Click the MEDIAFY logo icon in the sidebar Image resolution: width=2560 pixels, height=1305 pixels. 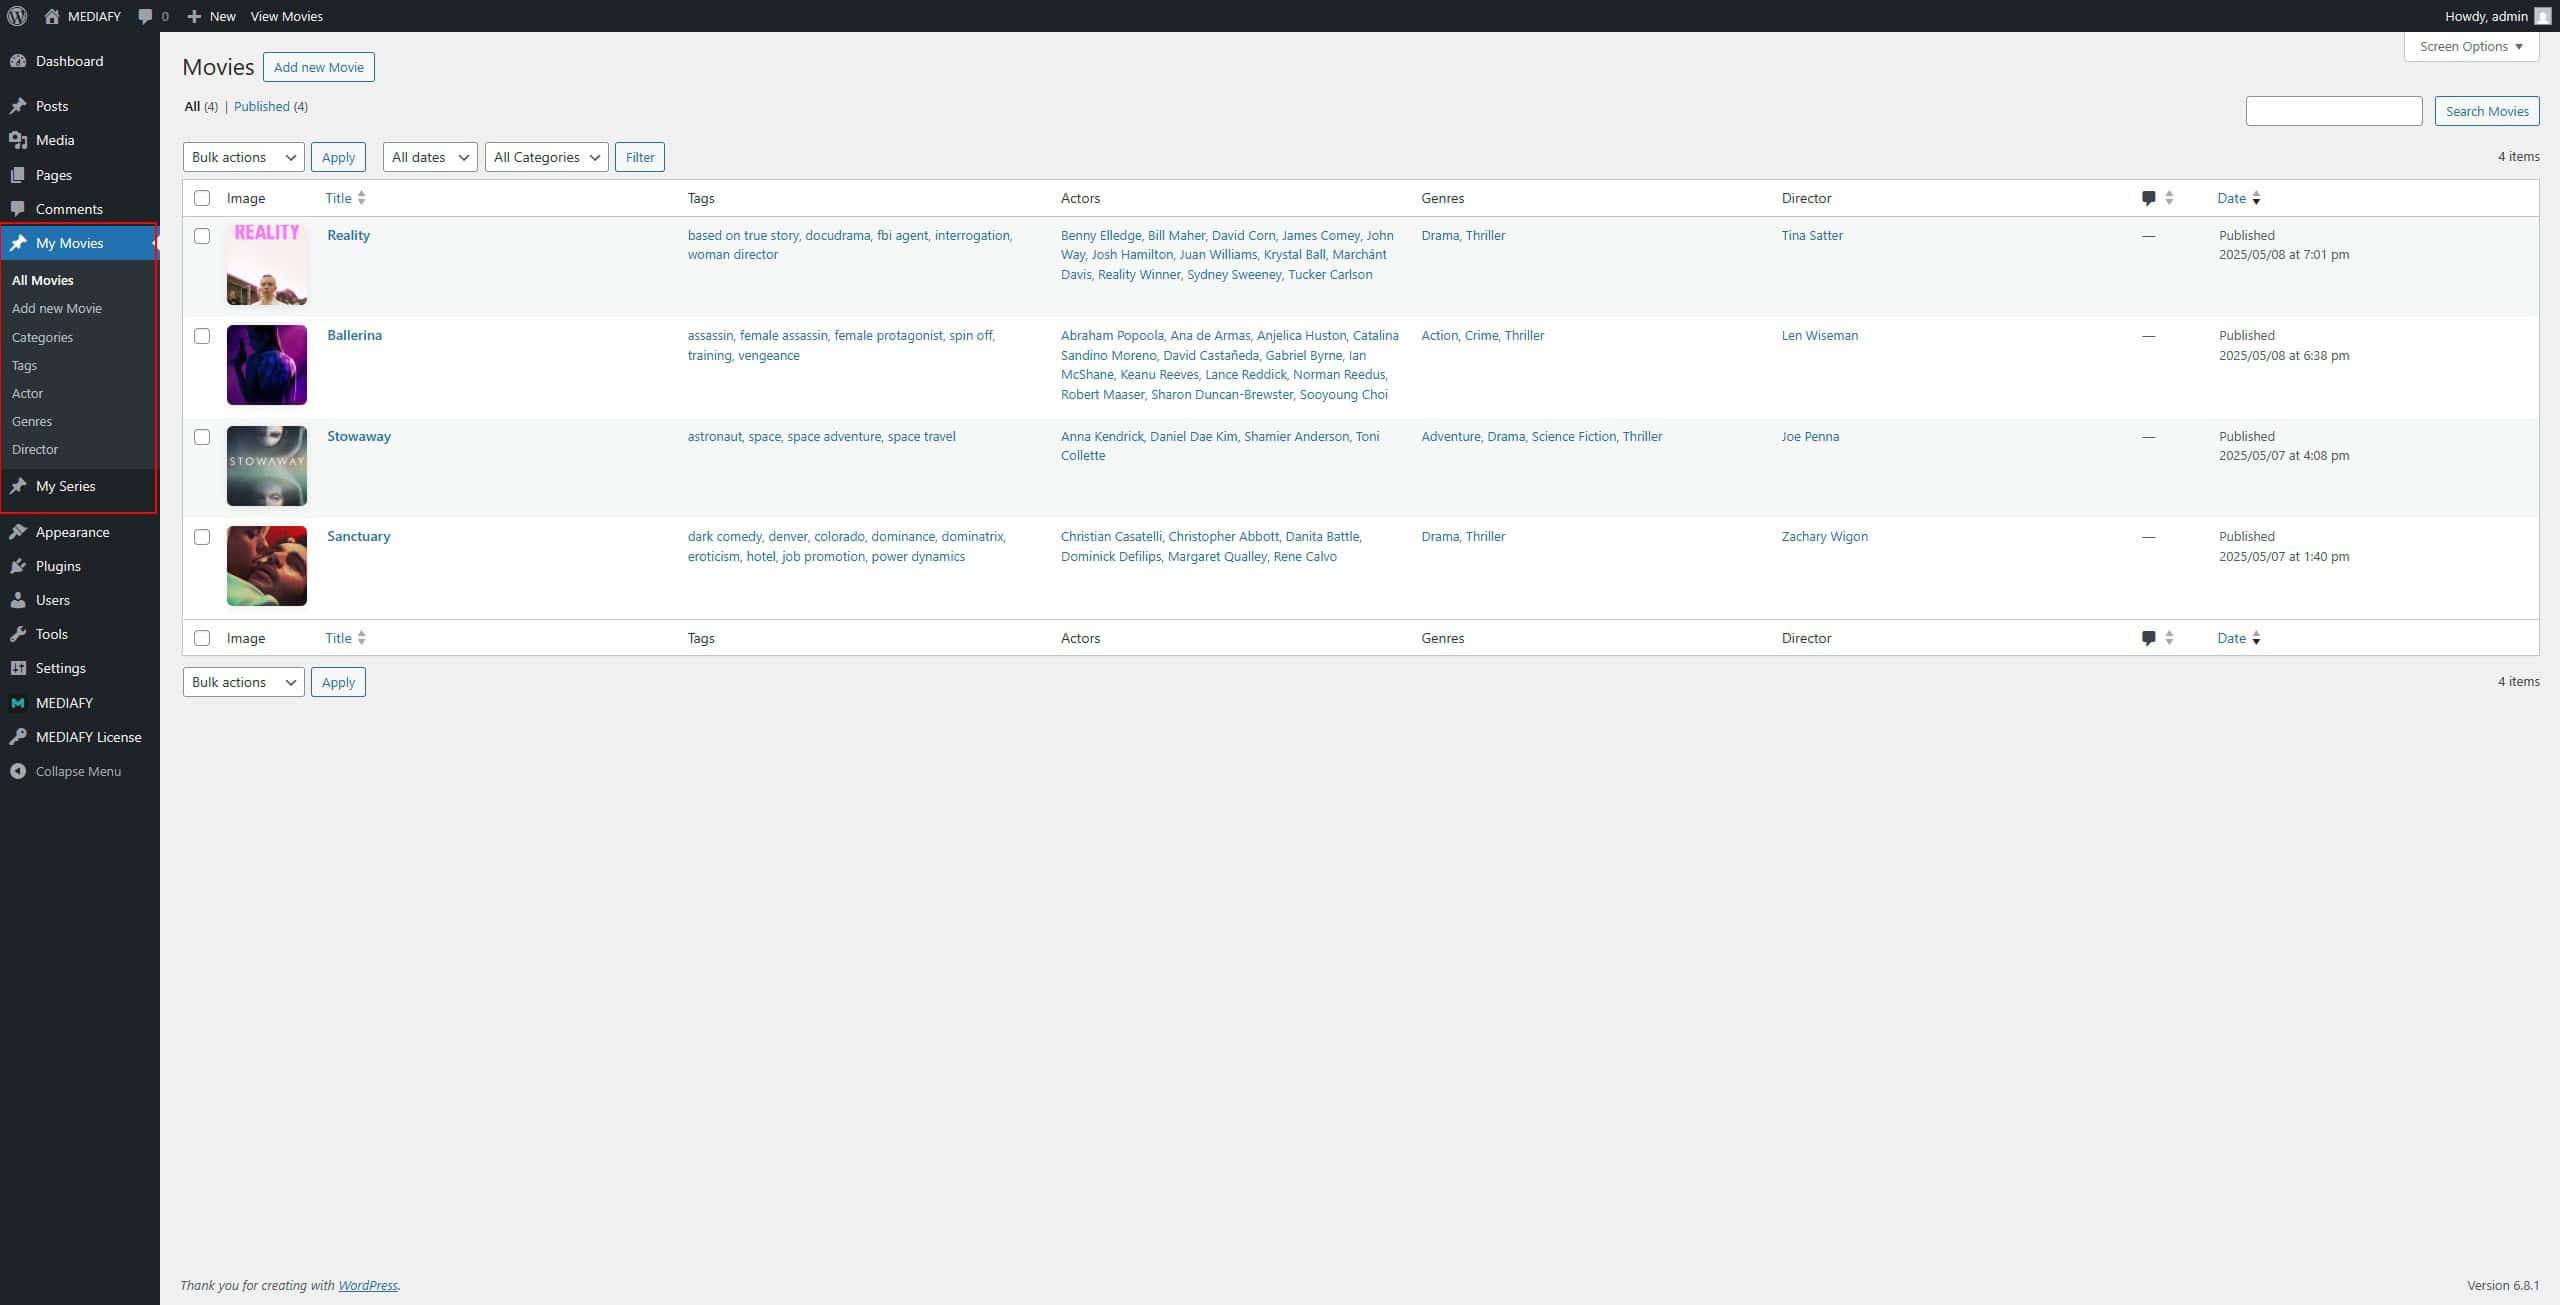click(18, 703)
